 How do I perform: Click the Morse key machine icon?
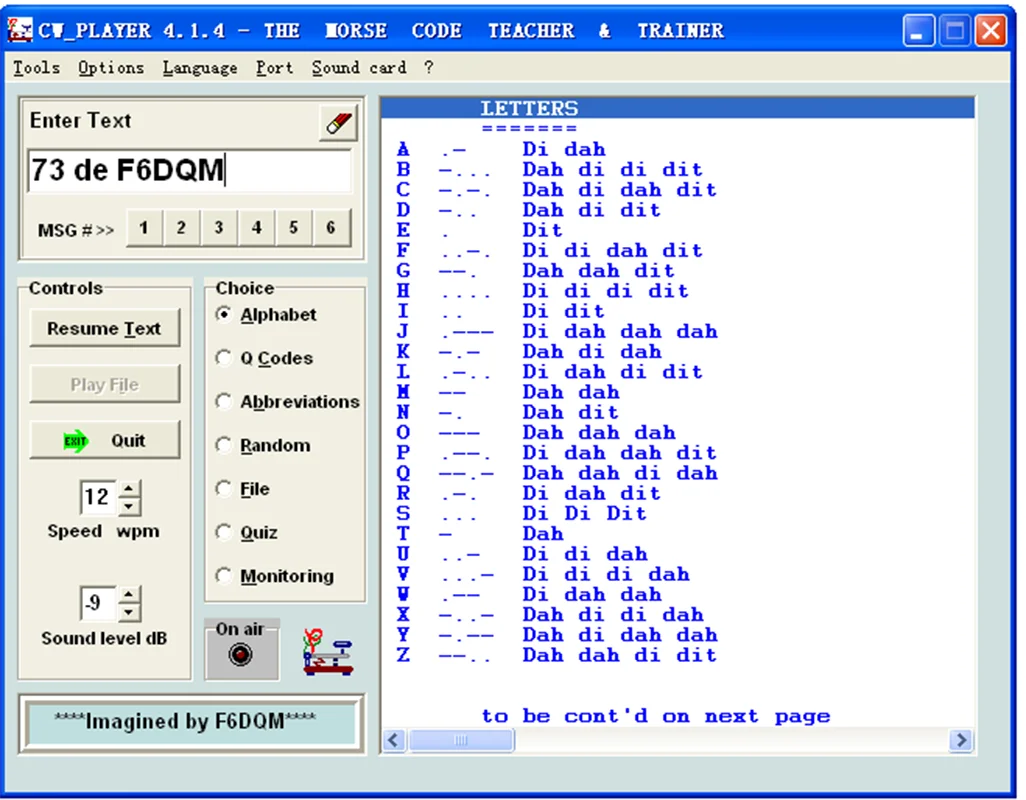tap(327, 652)
